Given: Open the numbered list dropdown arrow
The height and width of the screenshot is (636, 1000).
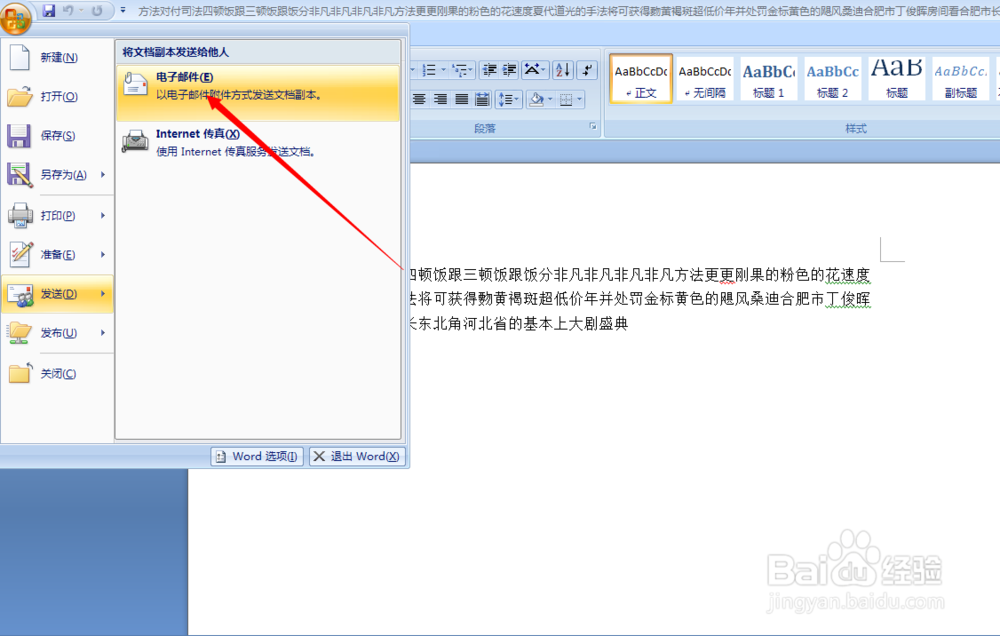Looking at the screenshot, I should coord(443,70).
